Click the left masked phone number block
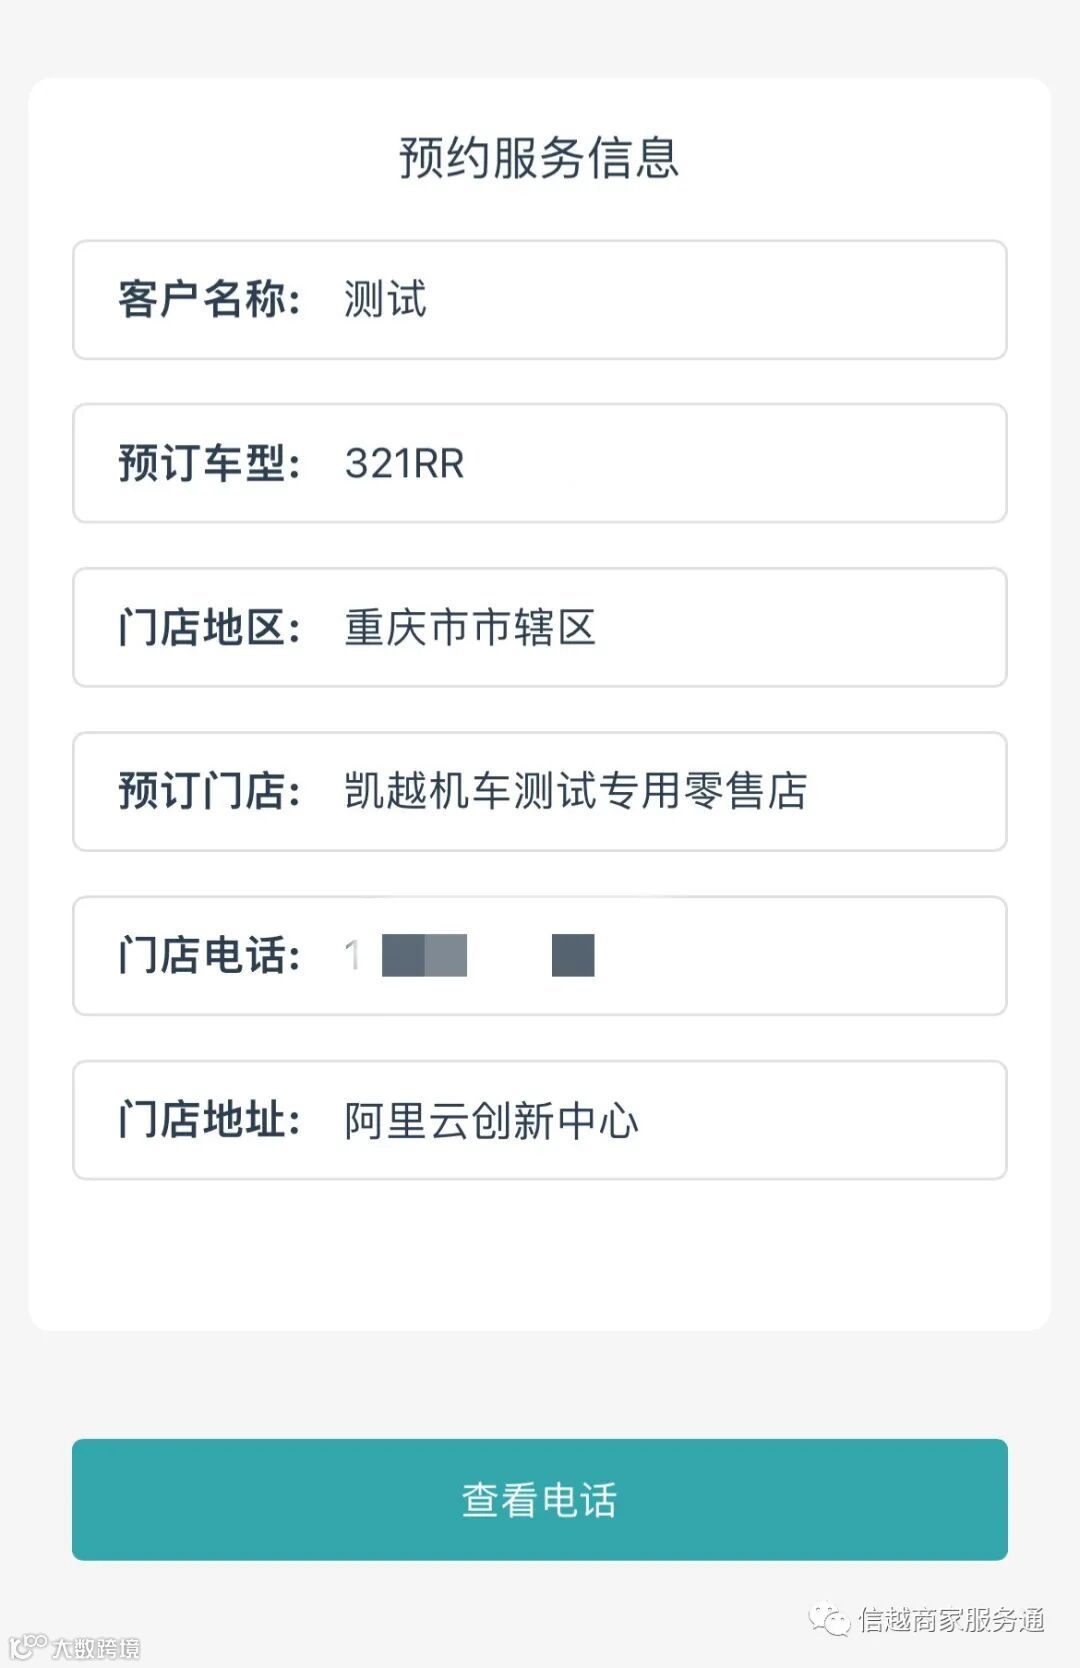This screenshot has height=1668, width=1080. [x=424, y=955]
